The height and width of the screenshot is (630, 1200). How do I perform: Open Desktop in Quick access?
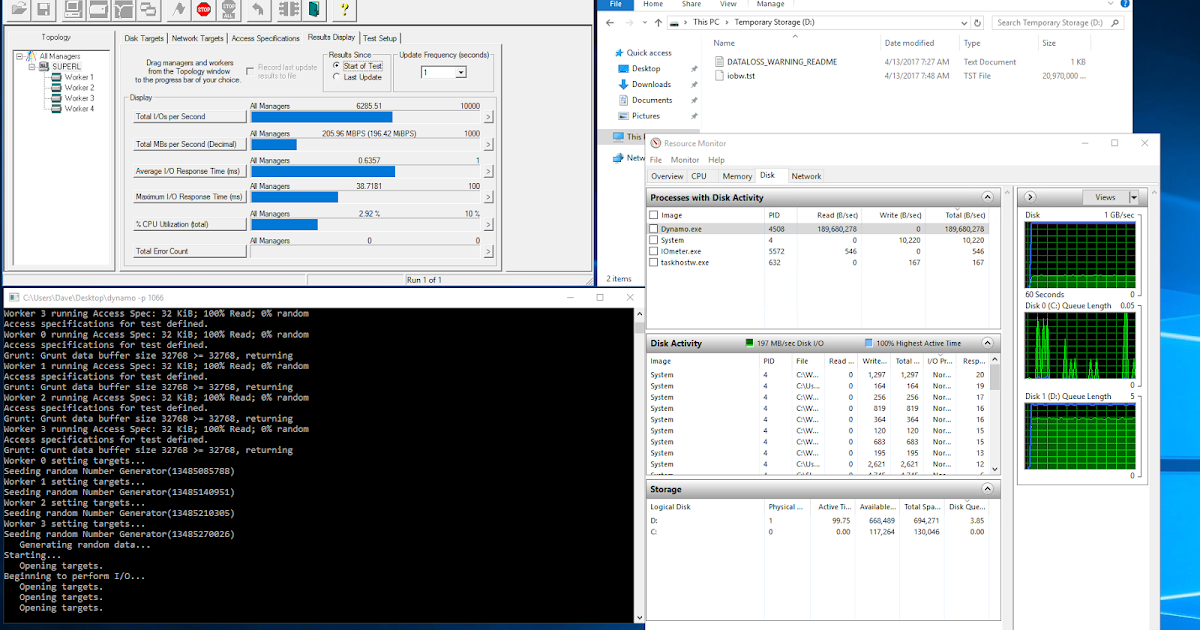(x=646, y=68)
